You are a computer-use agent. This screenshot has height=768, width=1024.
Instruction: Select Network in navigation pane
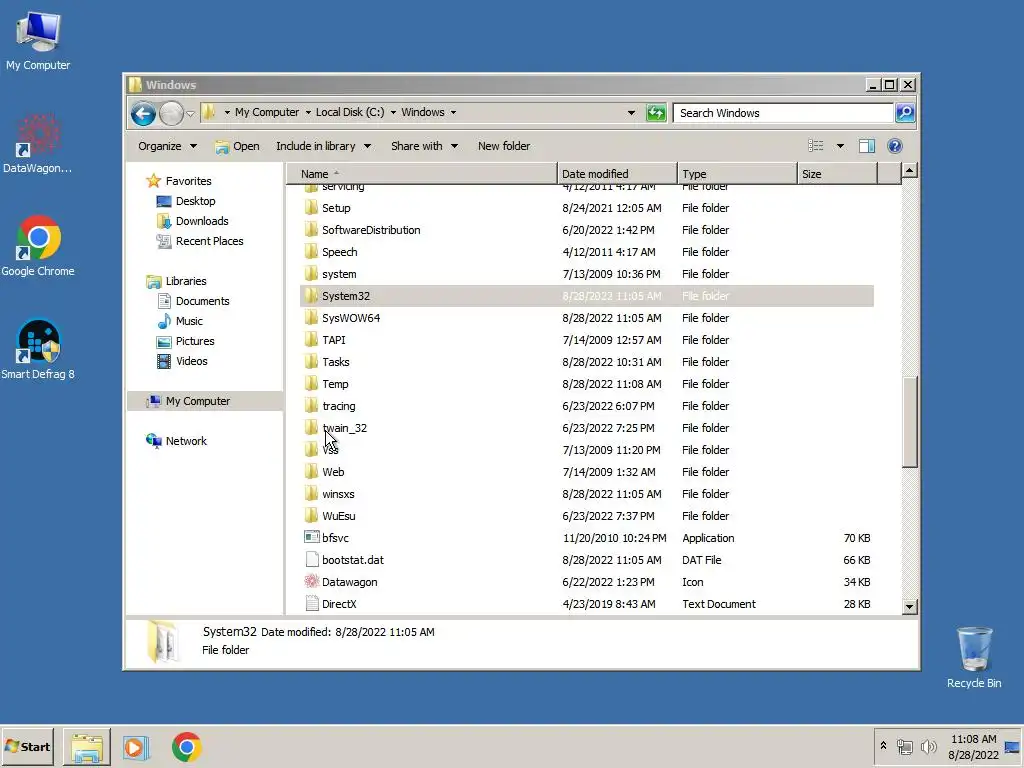tap(185, 441)
